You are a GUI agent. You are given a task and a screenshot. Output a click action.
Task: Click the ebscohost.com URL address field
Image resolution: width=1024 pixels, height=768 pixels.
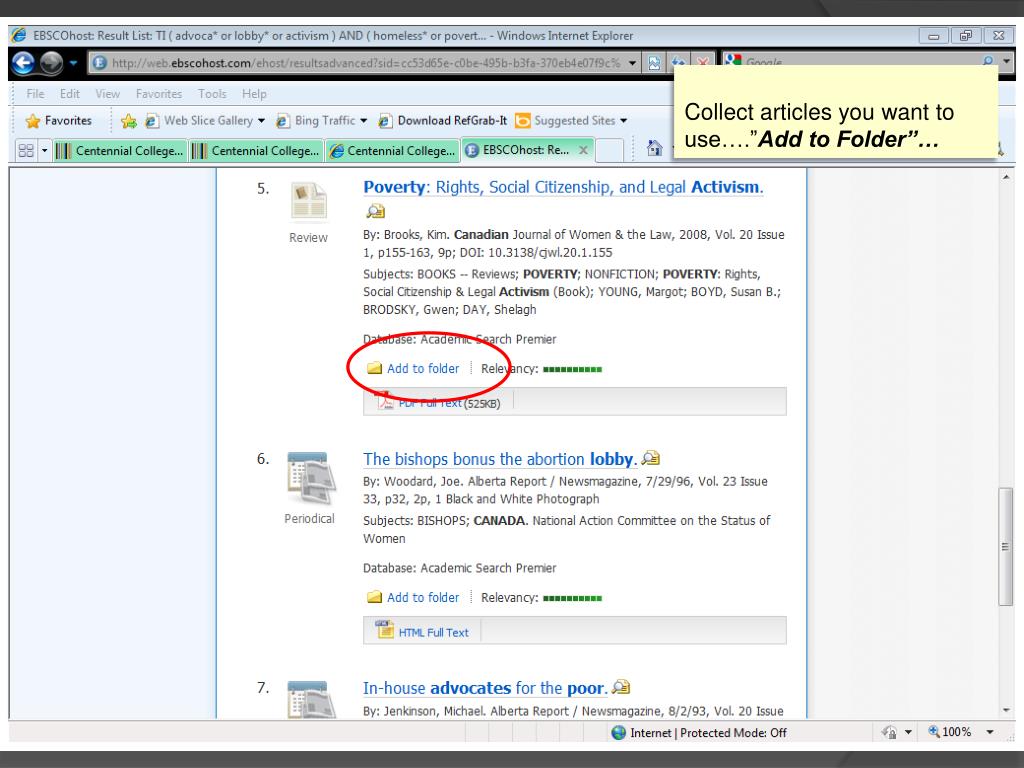point(366,63)
